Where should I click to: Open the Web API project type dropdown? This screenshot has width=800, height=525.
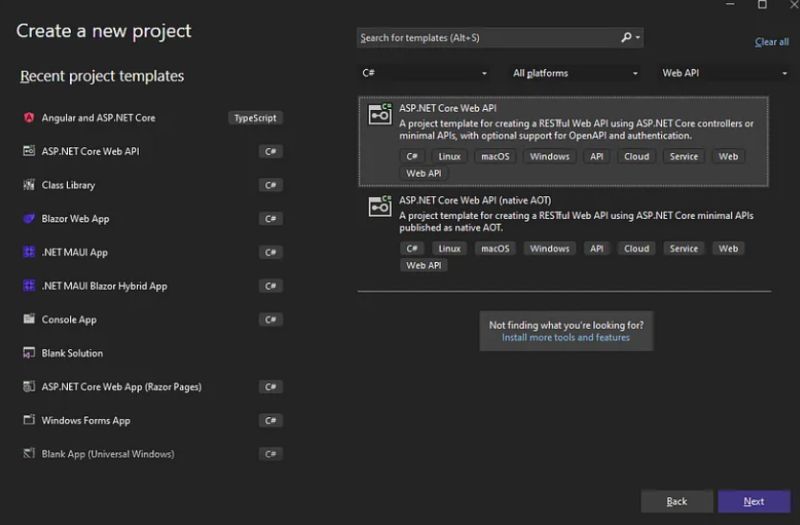coord(724,73)
